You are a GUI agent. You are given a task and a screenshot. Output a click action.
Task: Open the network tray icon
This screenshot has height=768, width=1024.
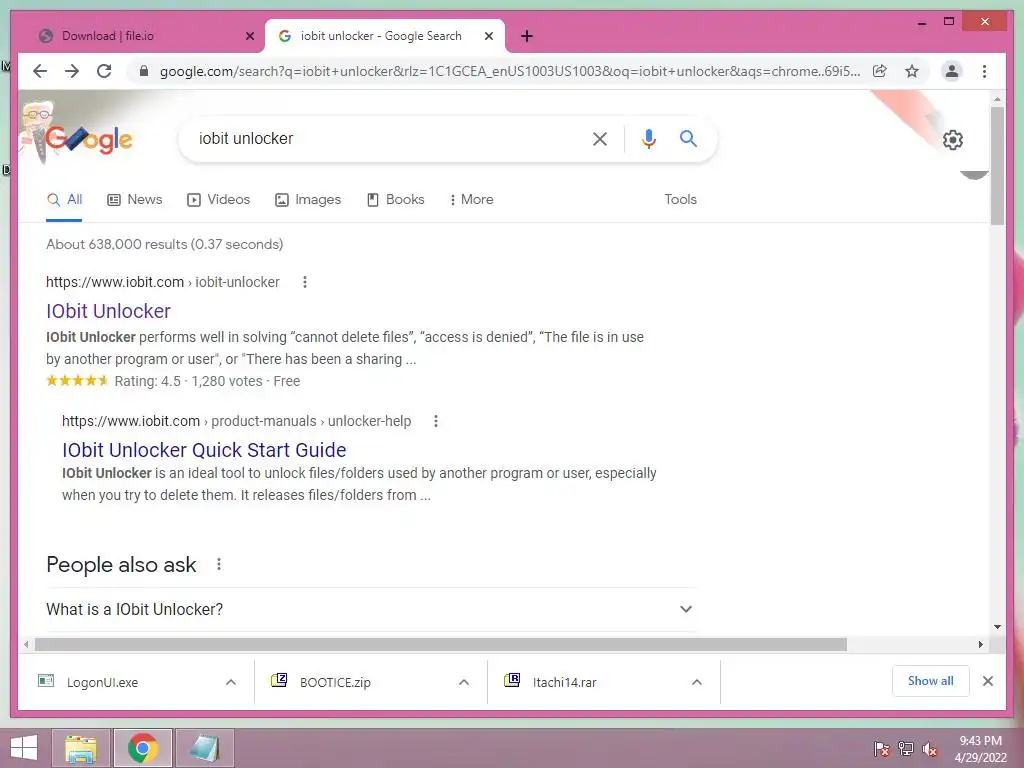[x=906, y=748]
